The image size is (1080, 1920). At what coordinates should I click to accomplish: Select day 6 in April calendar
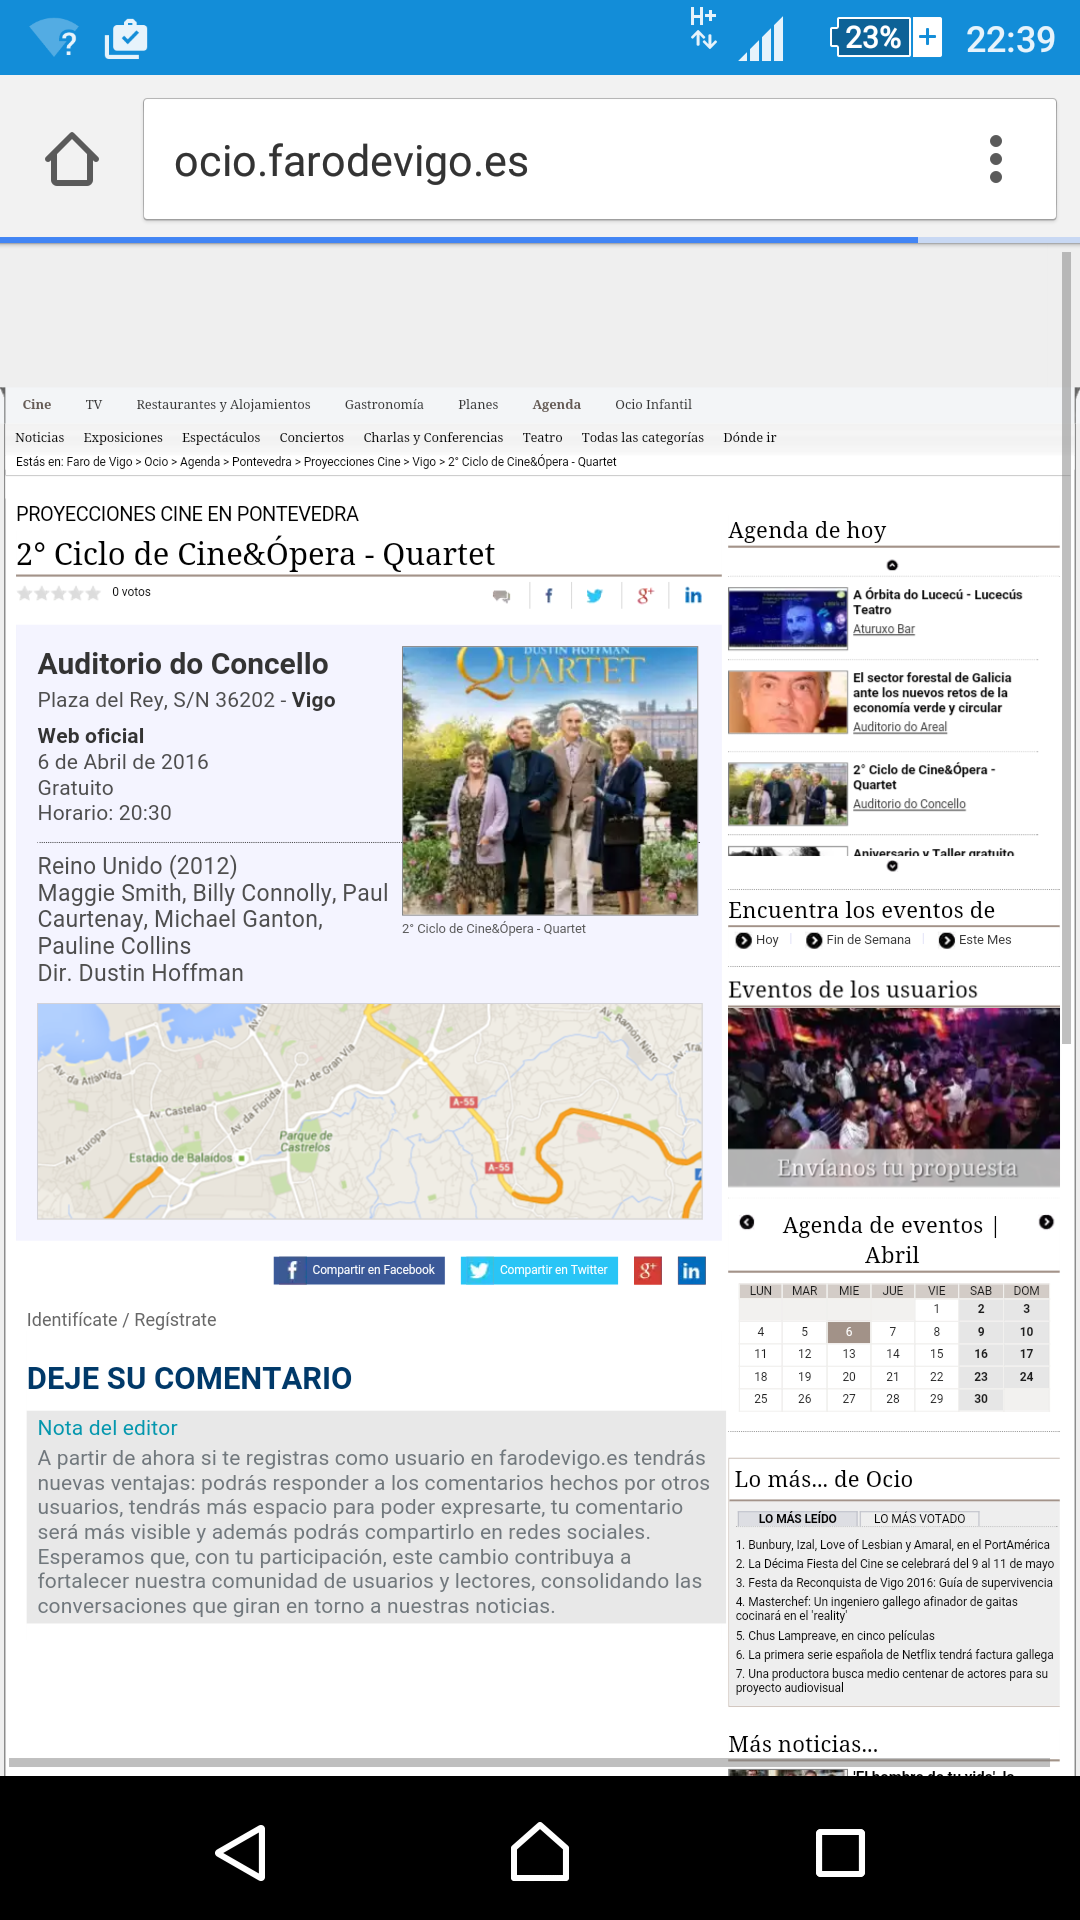849,1332
